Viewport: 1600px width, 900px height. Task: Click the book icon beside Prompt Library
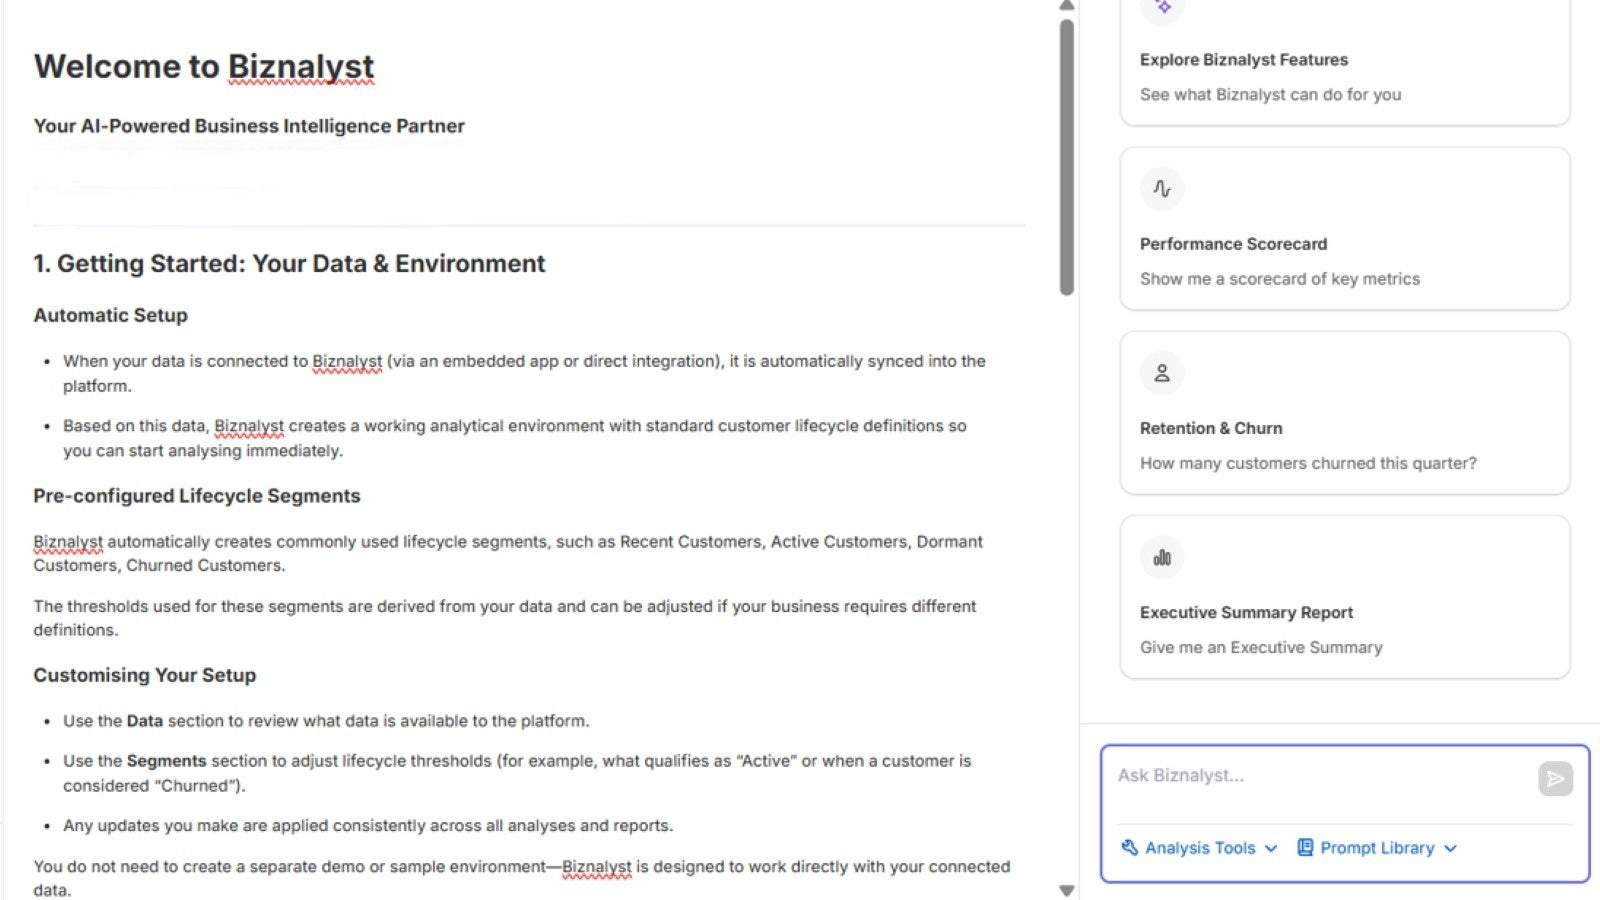point(1305,848)
